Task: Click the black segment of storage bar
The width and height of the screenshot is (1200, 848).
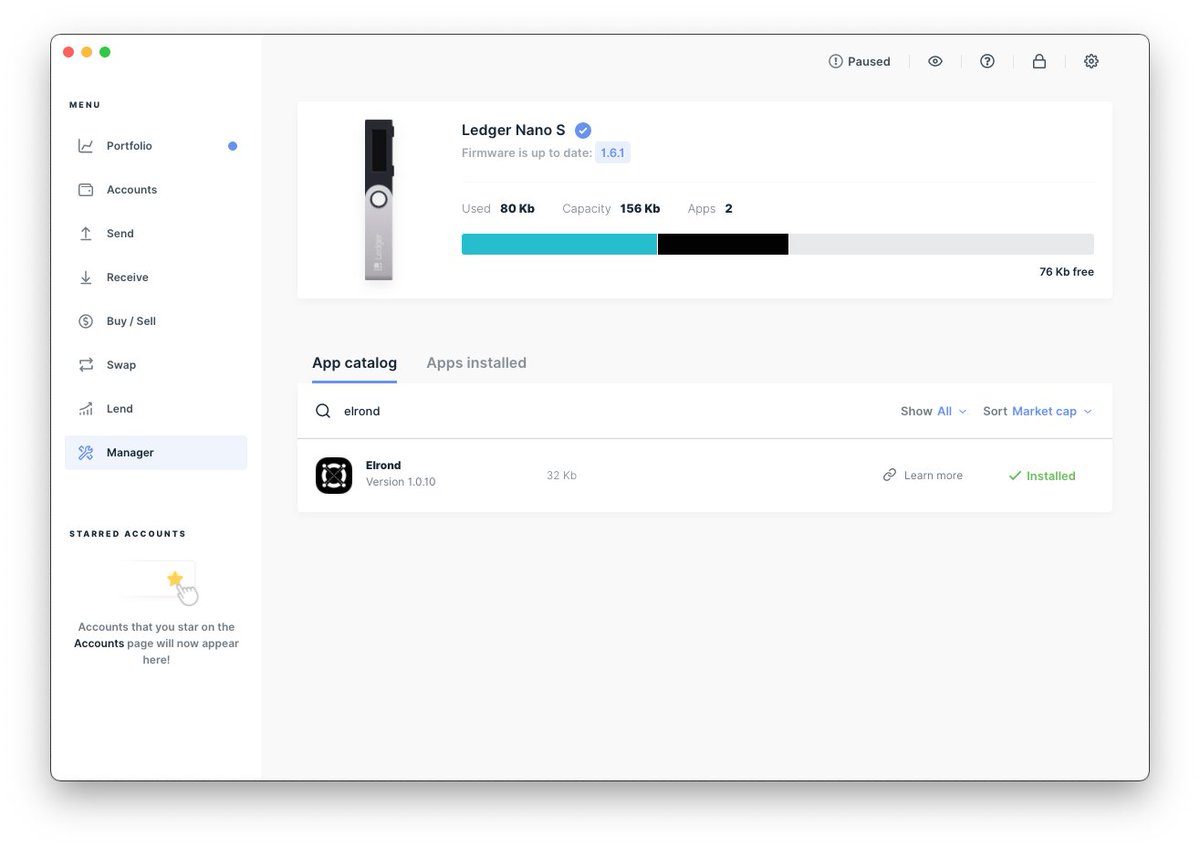Action: point(723,244)
